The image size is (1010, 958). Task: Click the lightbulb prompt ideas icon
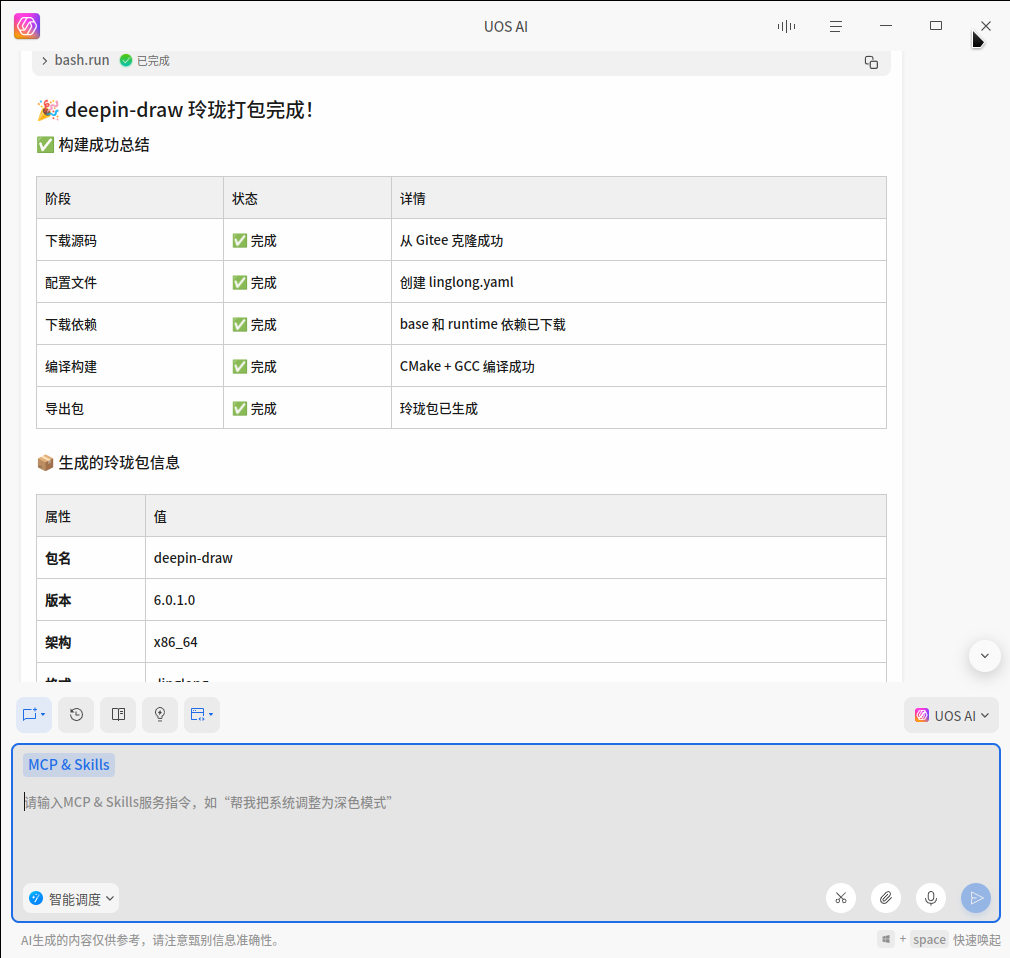(x=160, y=715)
